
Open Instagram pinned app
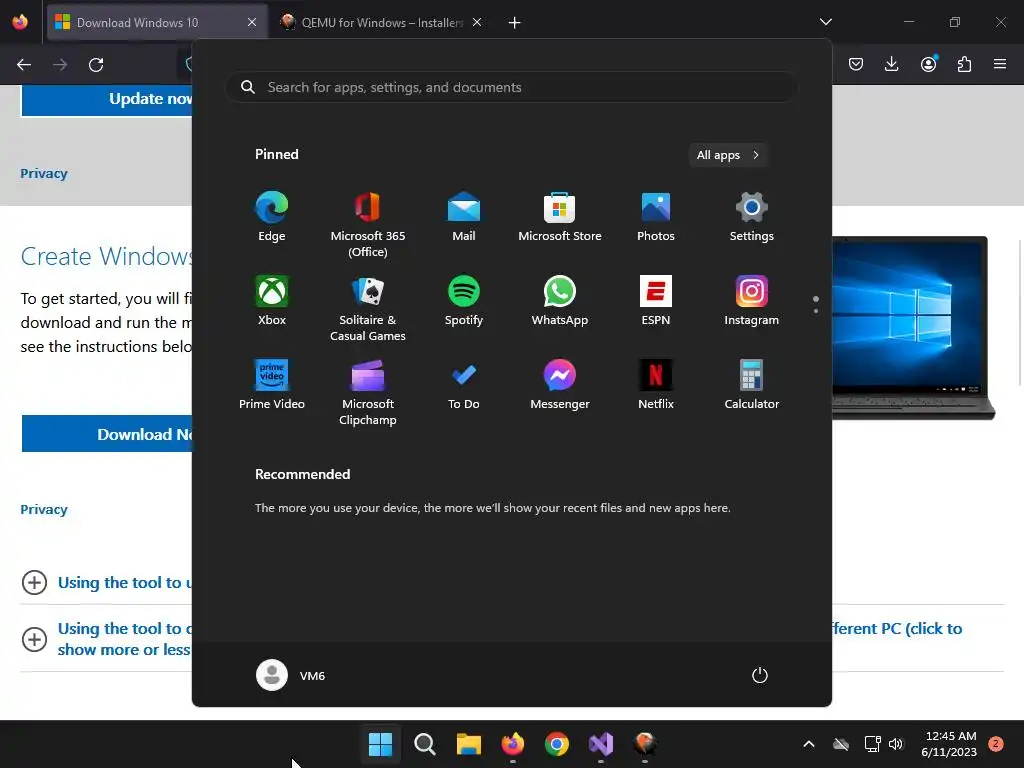tap(752, 301)
